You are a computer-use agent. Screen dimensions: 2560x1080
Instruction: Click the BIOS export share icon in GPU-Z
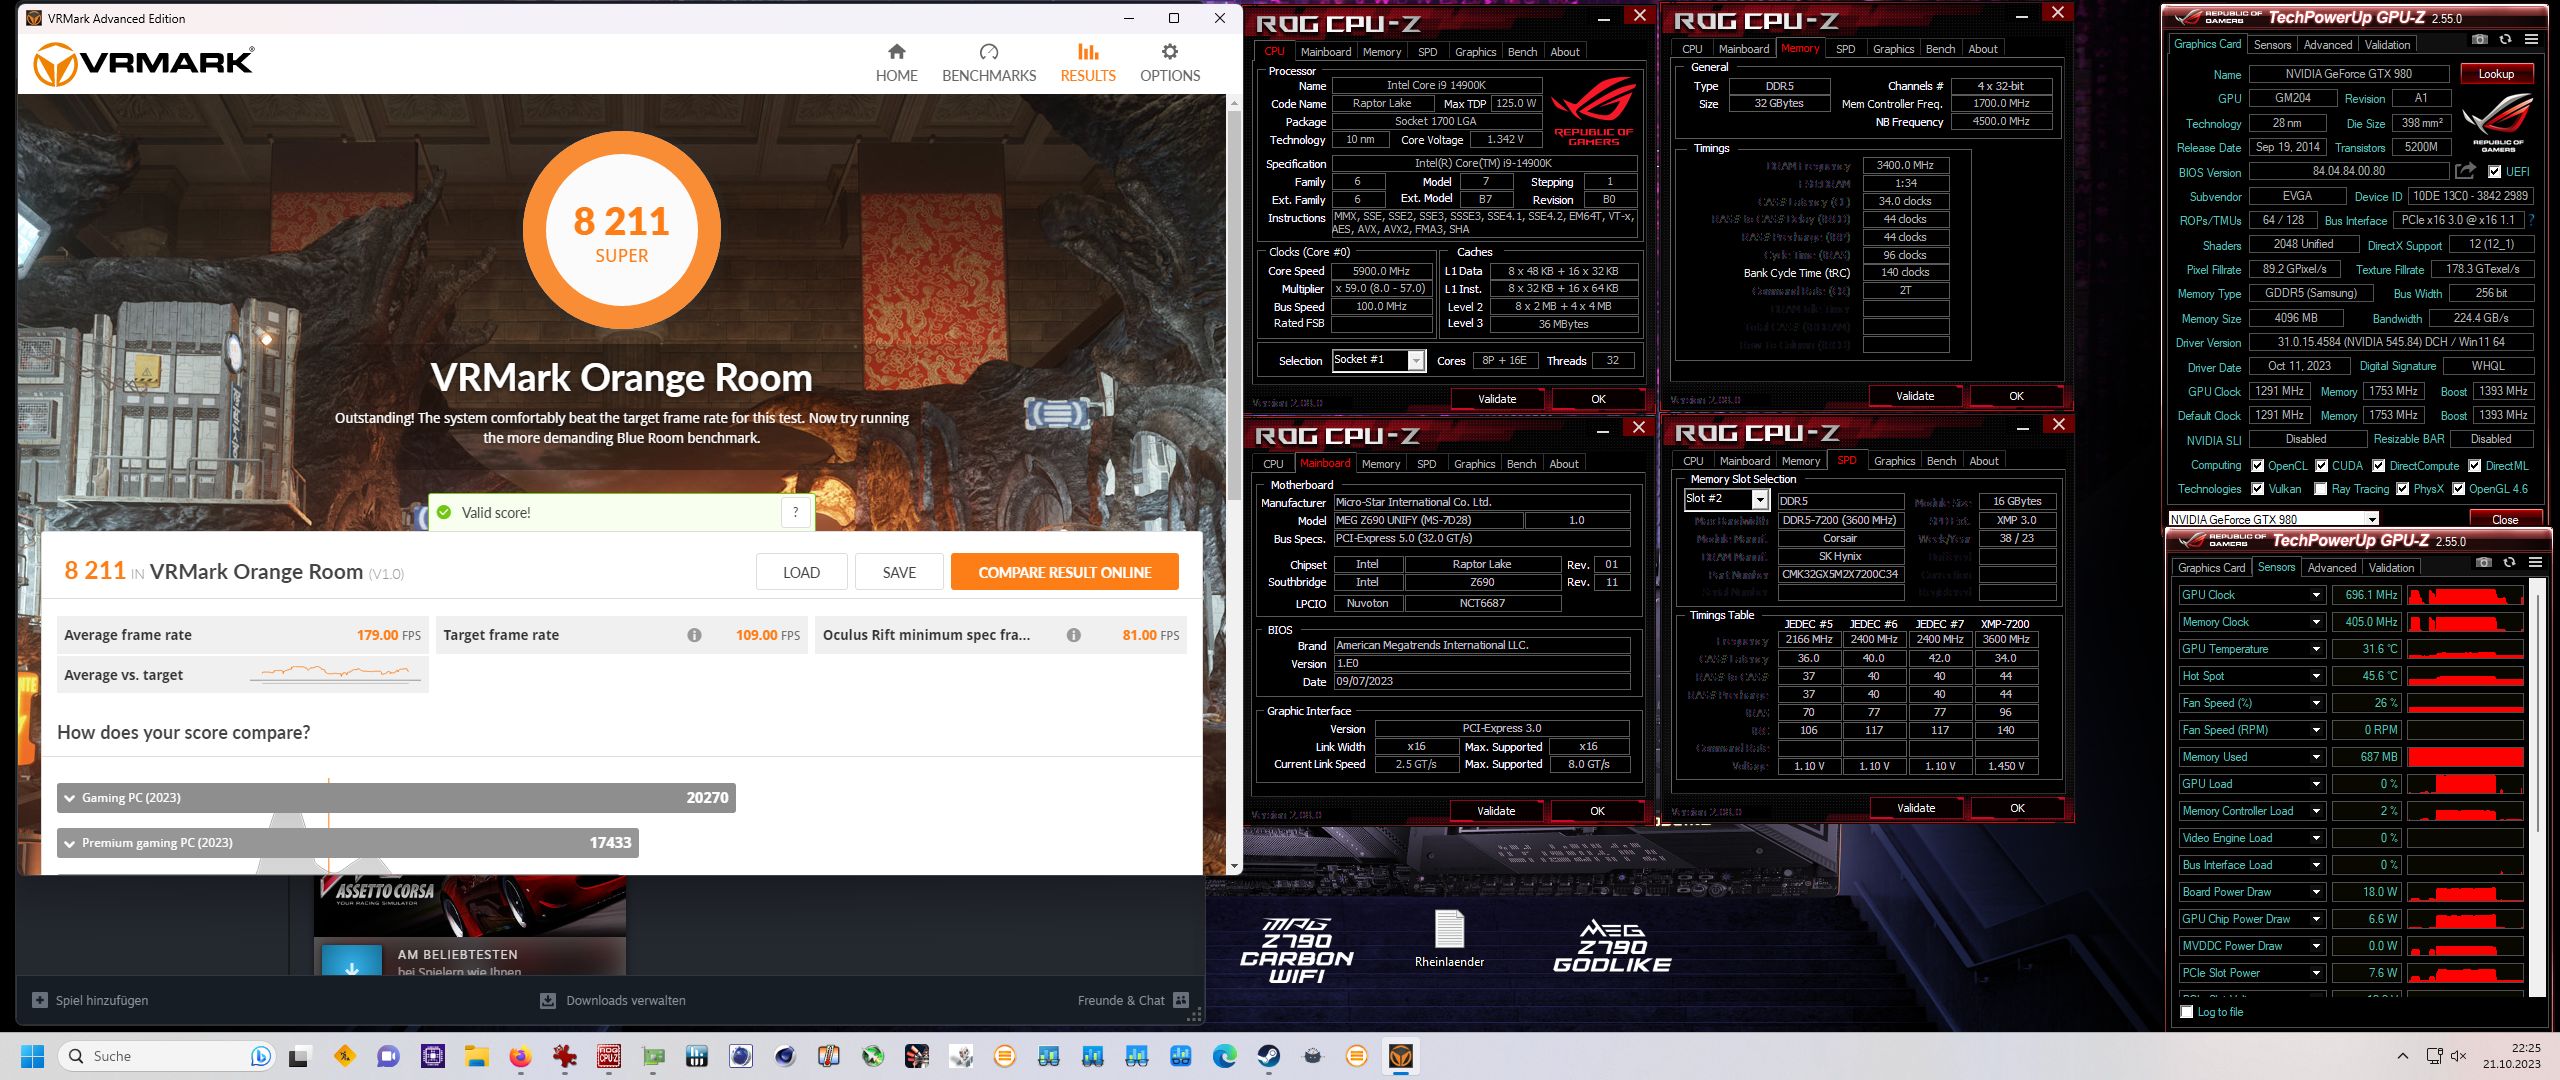click(x=2465, y=171)
